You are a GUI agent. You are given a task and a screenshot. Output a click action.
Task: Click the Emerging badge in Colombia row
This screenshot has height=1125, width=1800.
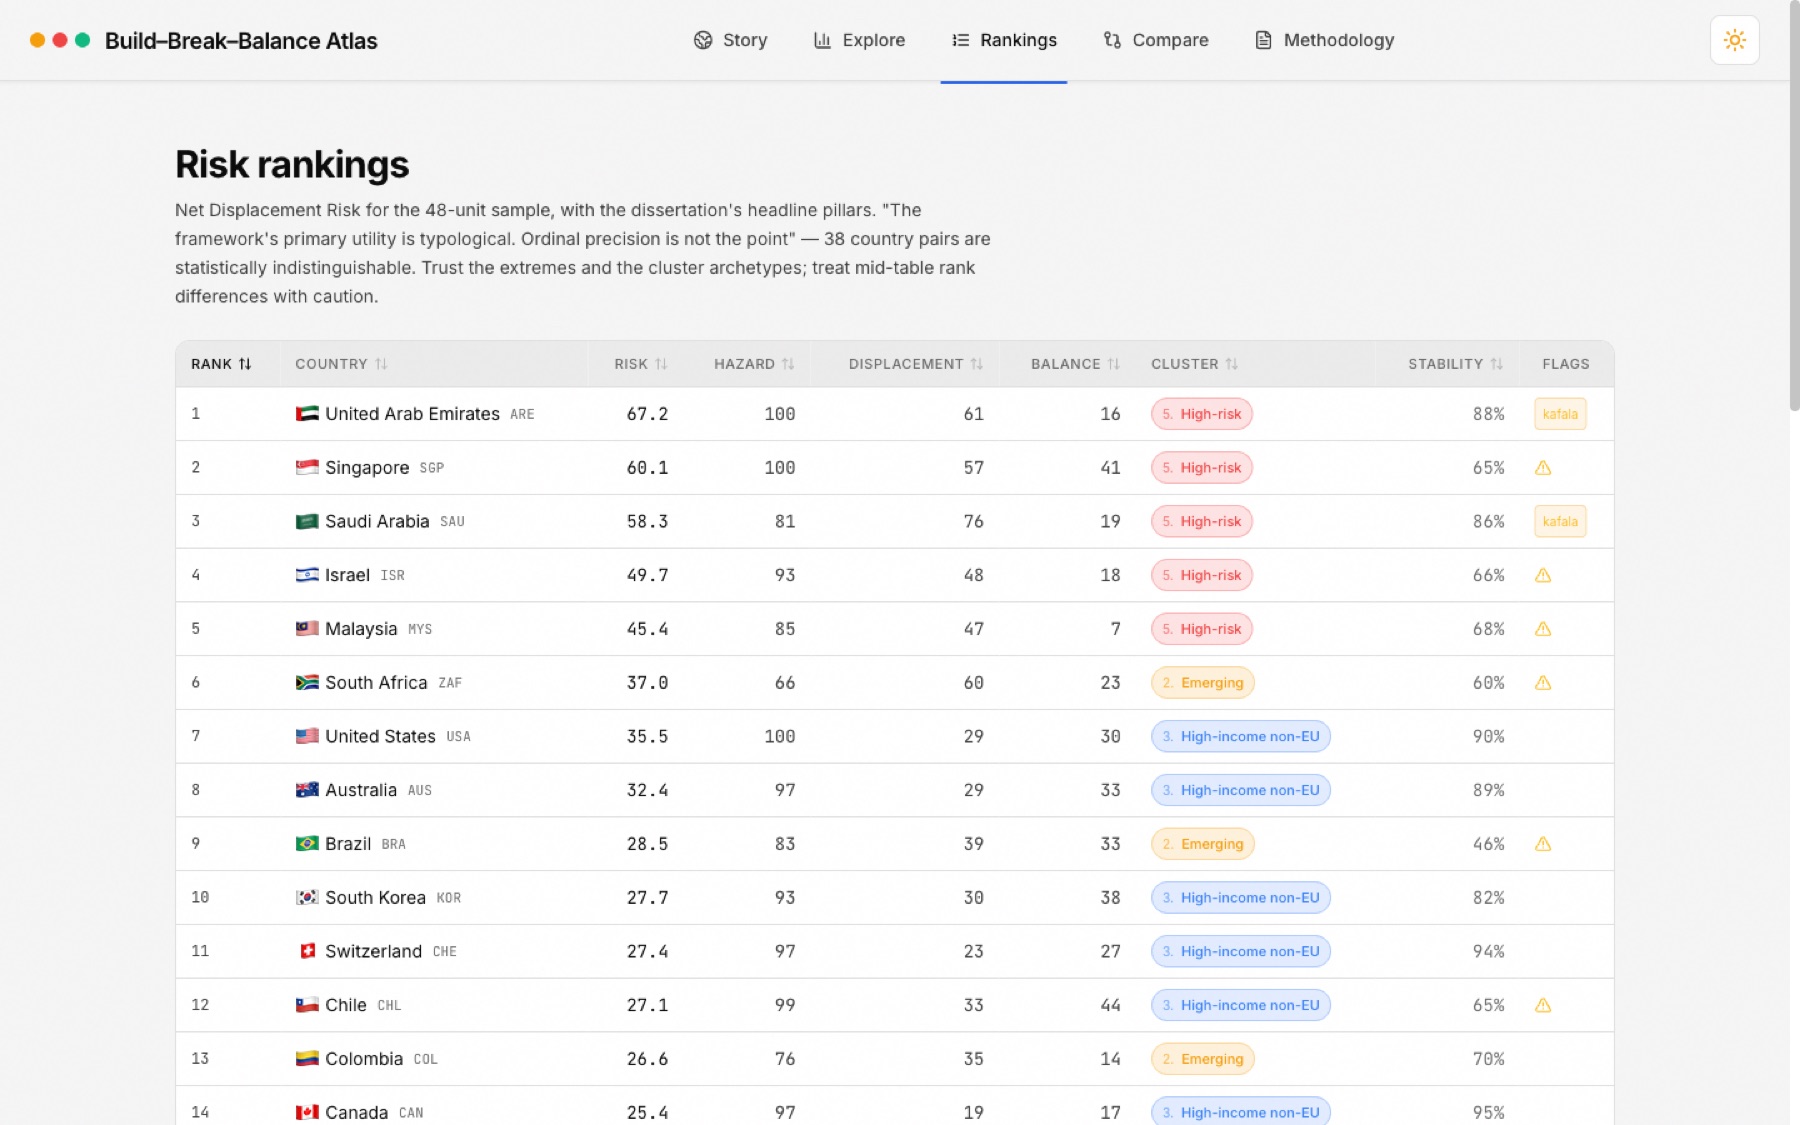(1202, 1059)
